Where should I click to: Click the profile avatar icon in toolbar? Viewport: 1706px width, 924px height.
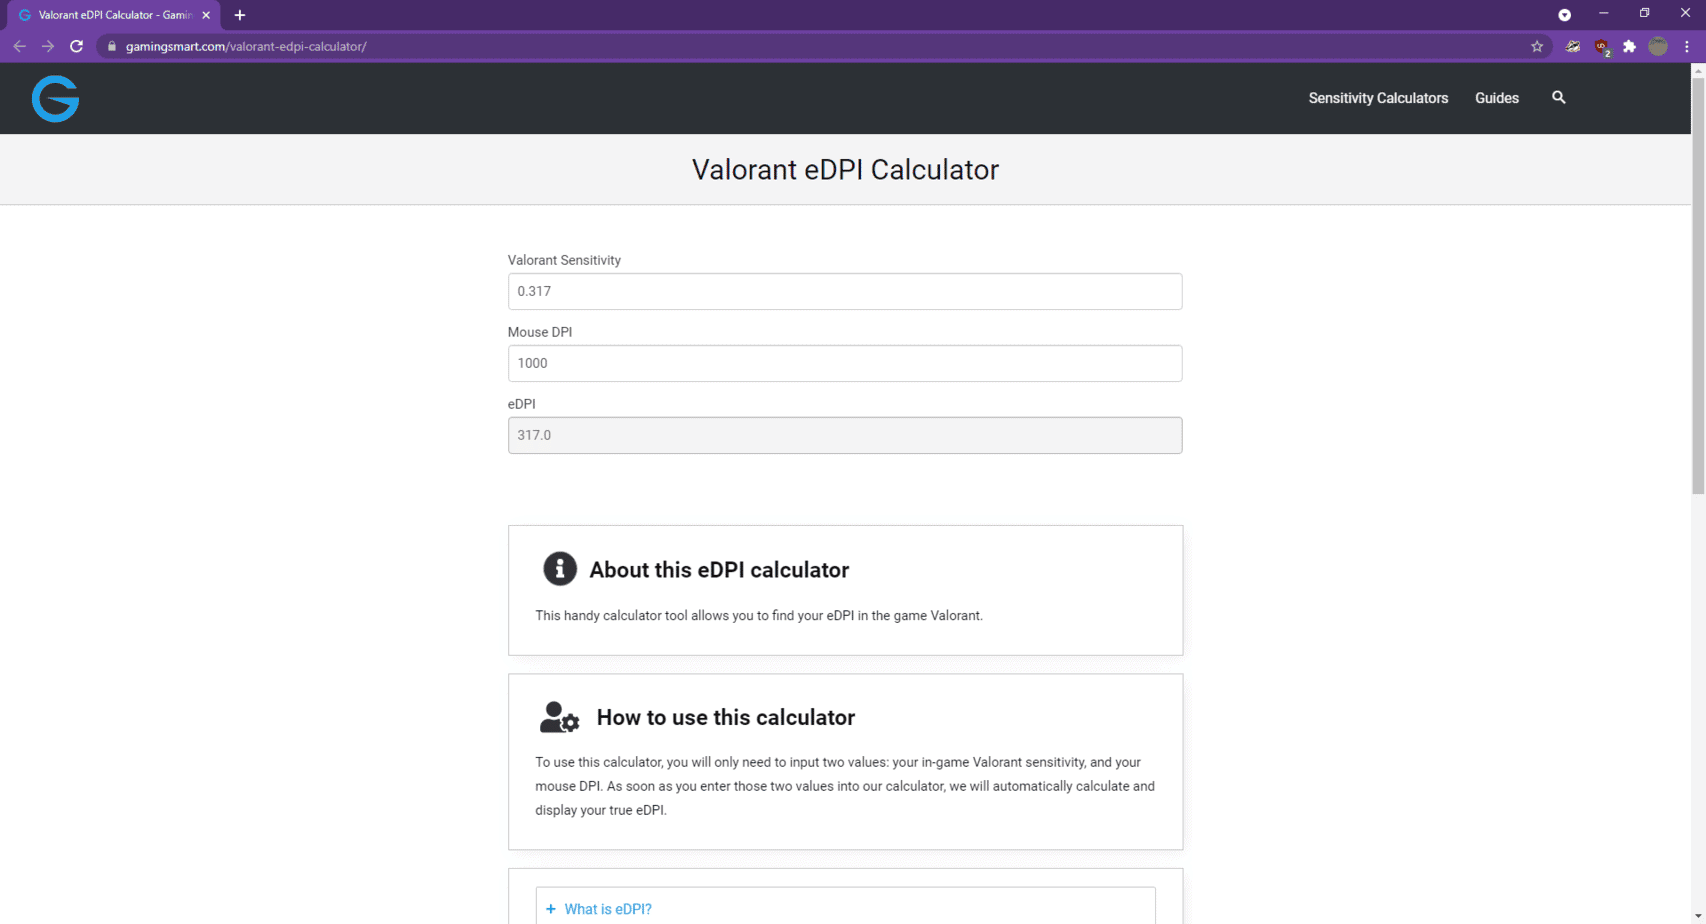click(1658, 46)
